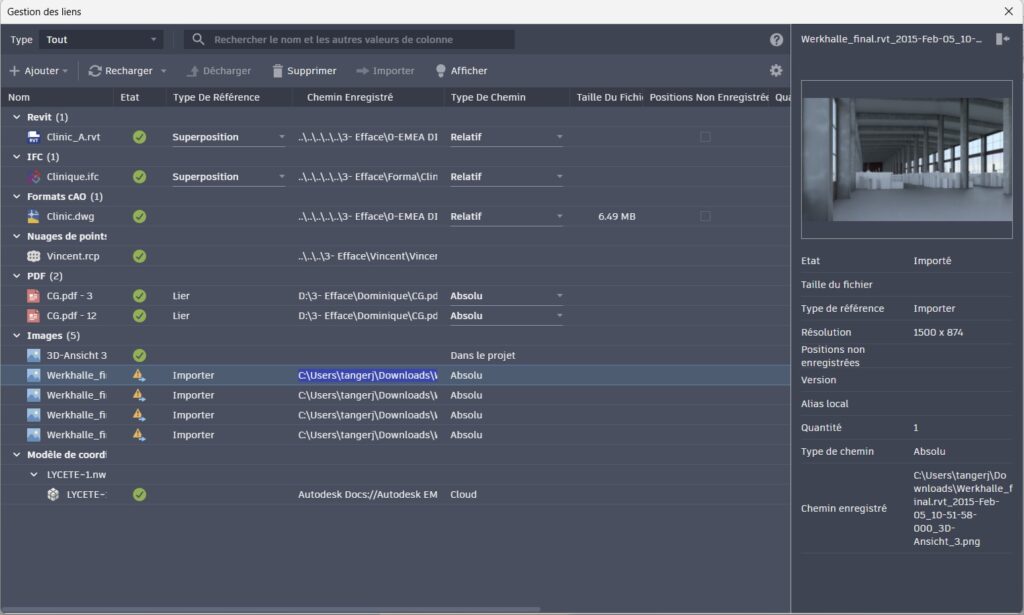This screenshot has width=1024, height=615.
Task: Click the Revit file icon beside Clinic_A.rvt
Action: click(34, 136)
